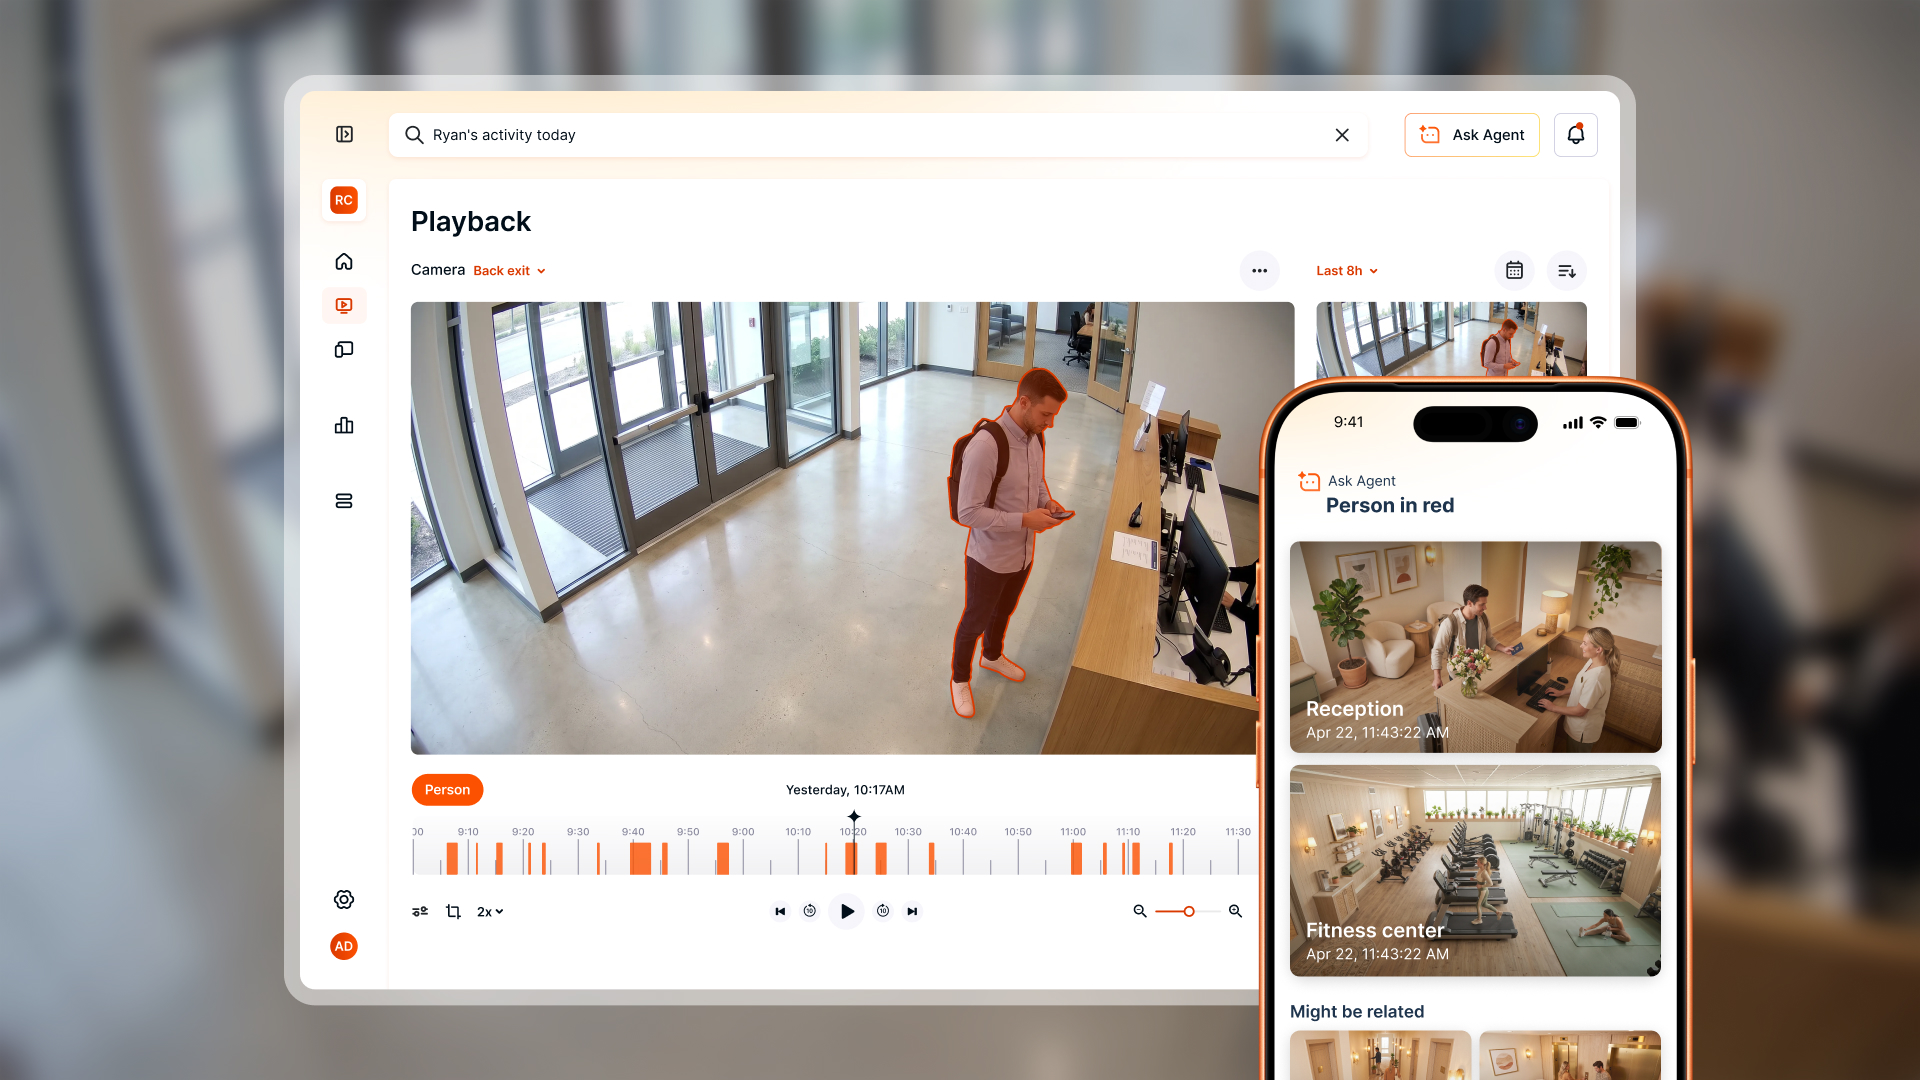Click the search magnifier icon
1920x1080 pixels.
tap(414, 135)
